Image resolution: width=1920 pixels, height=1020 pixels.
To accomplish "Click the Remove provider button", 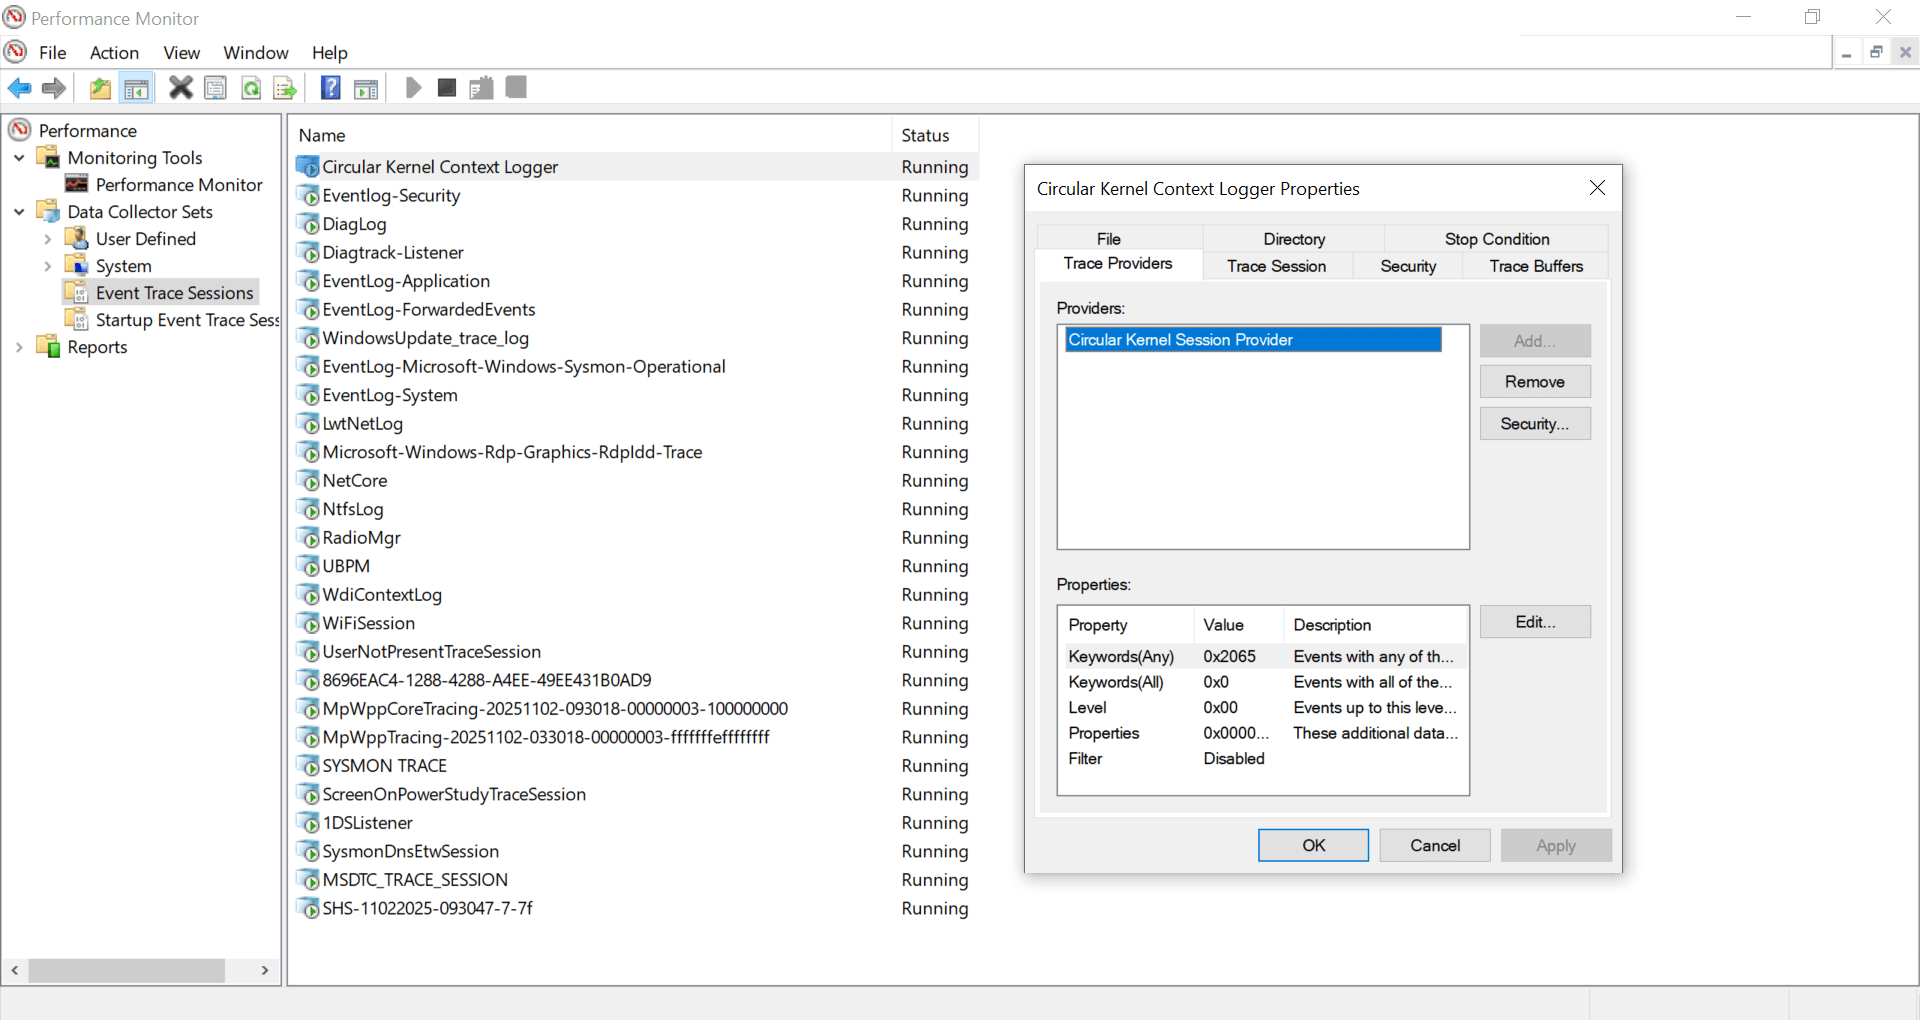I will click(1534, 381).
